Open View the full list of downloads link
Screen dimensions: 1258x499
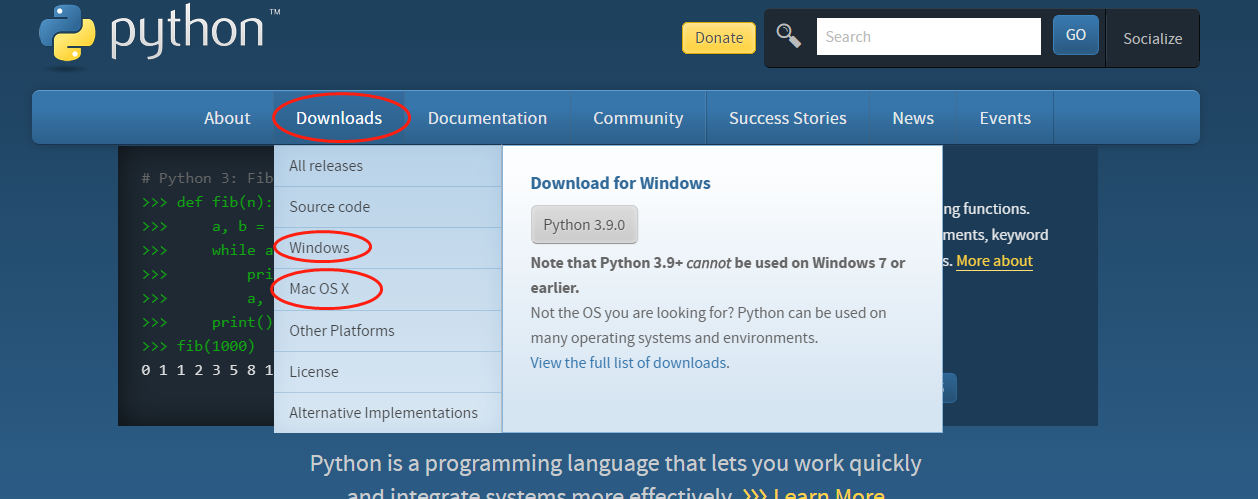pyautogui.click(x=630, y=362)
